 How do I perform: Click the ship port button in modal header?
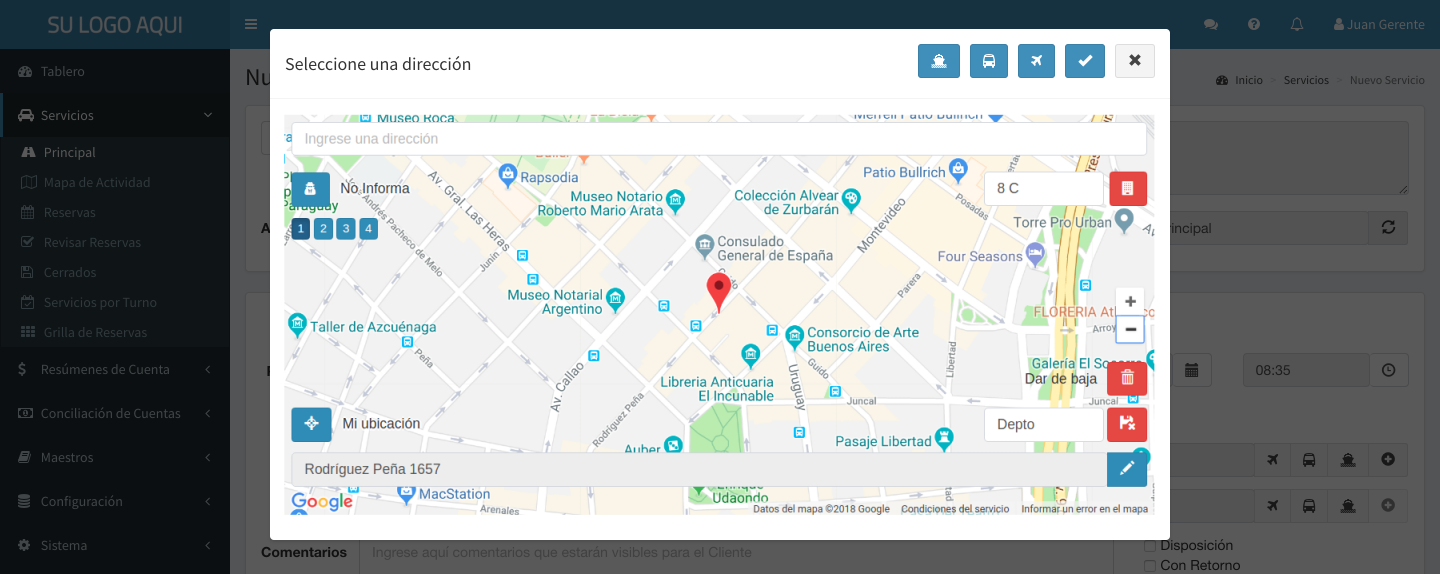(x=938, y=61)
